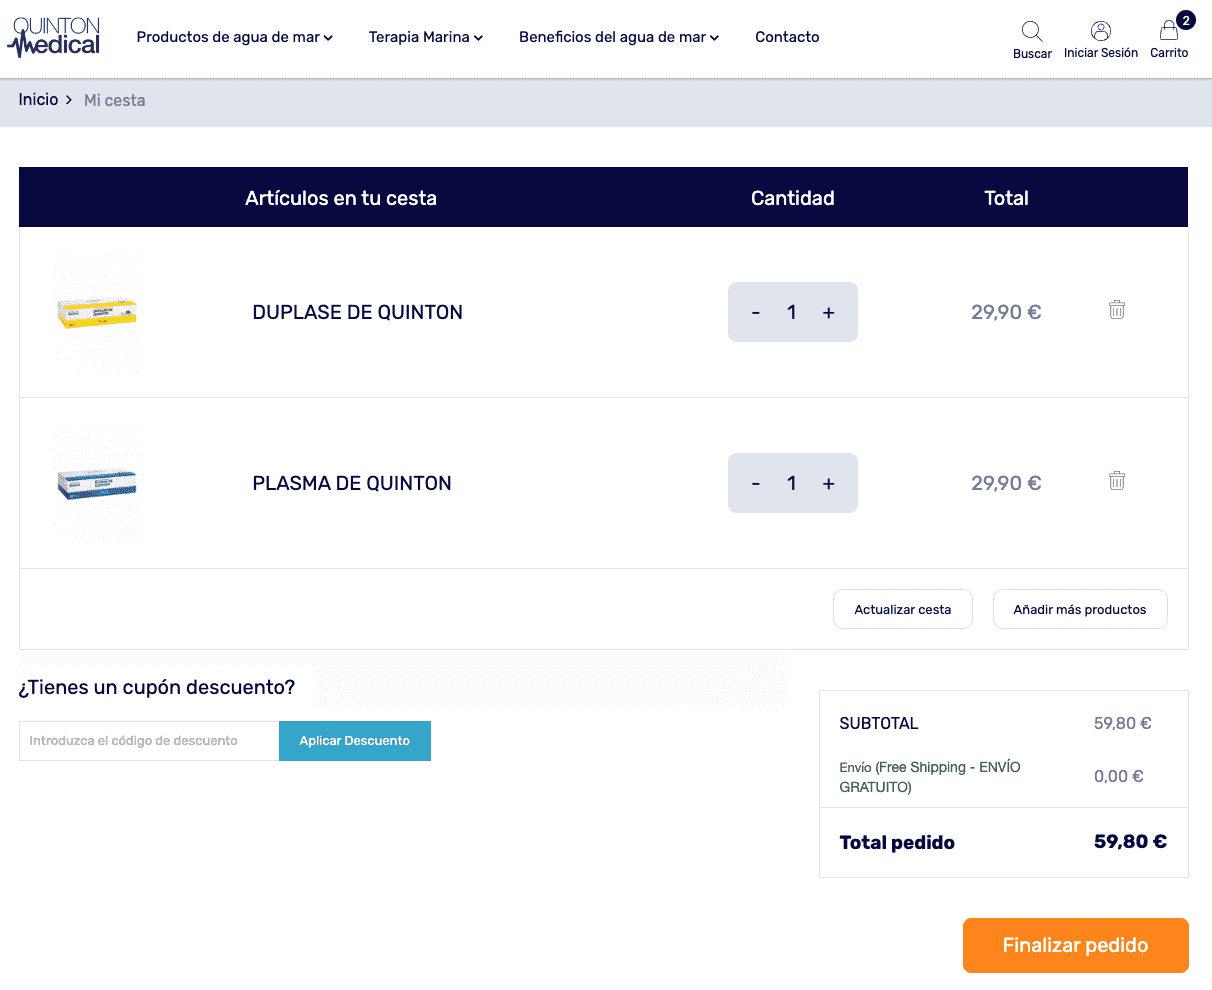1212x990 pixels.
Task: Click the discount code input field
Action: (x=149, y=741)
